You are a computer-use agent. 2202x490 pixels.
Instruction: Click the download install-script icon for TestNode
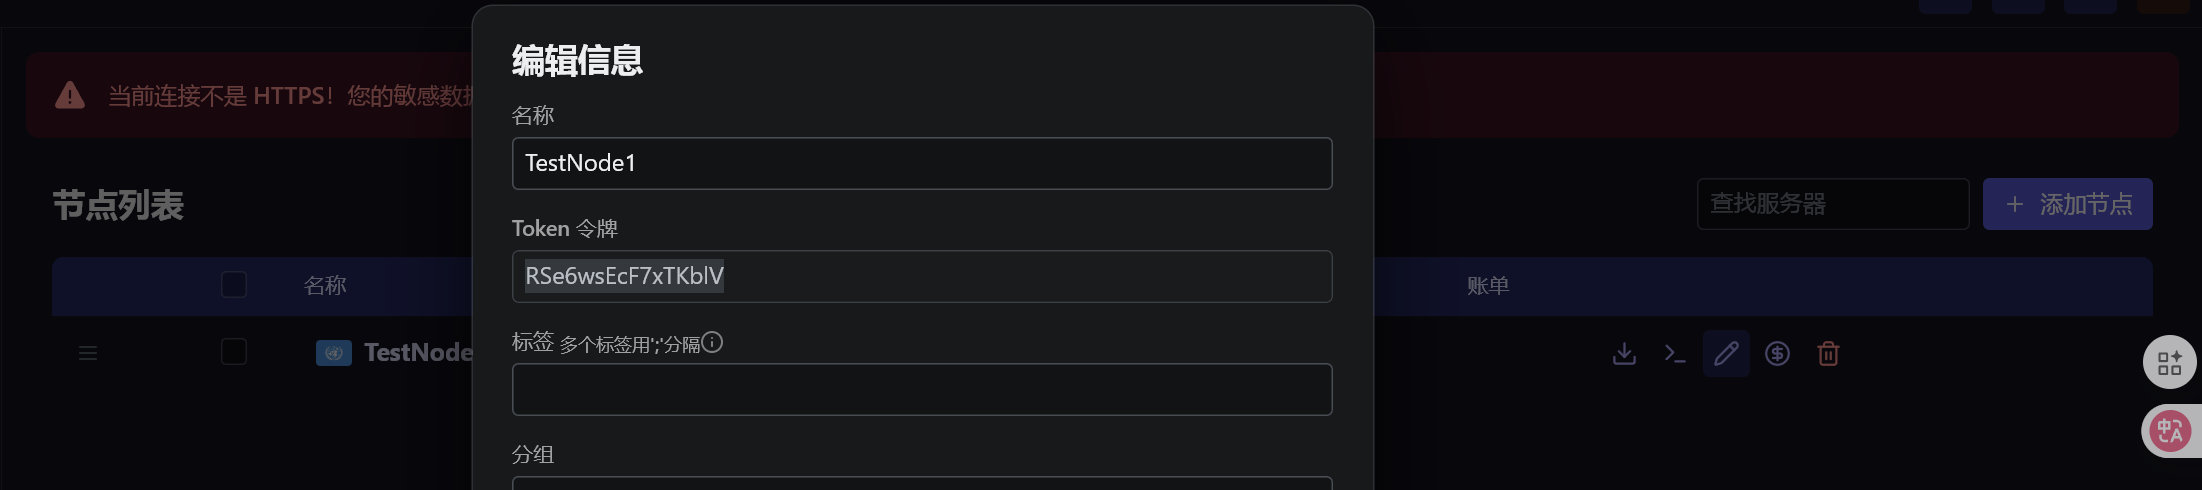tap(1624, 353)
